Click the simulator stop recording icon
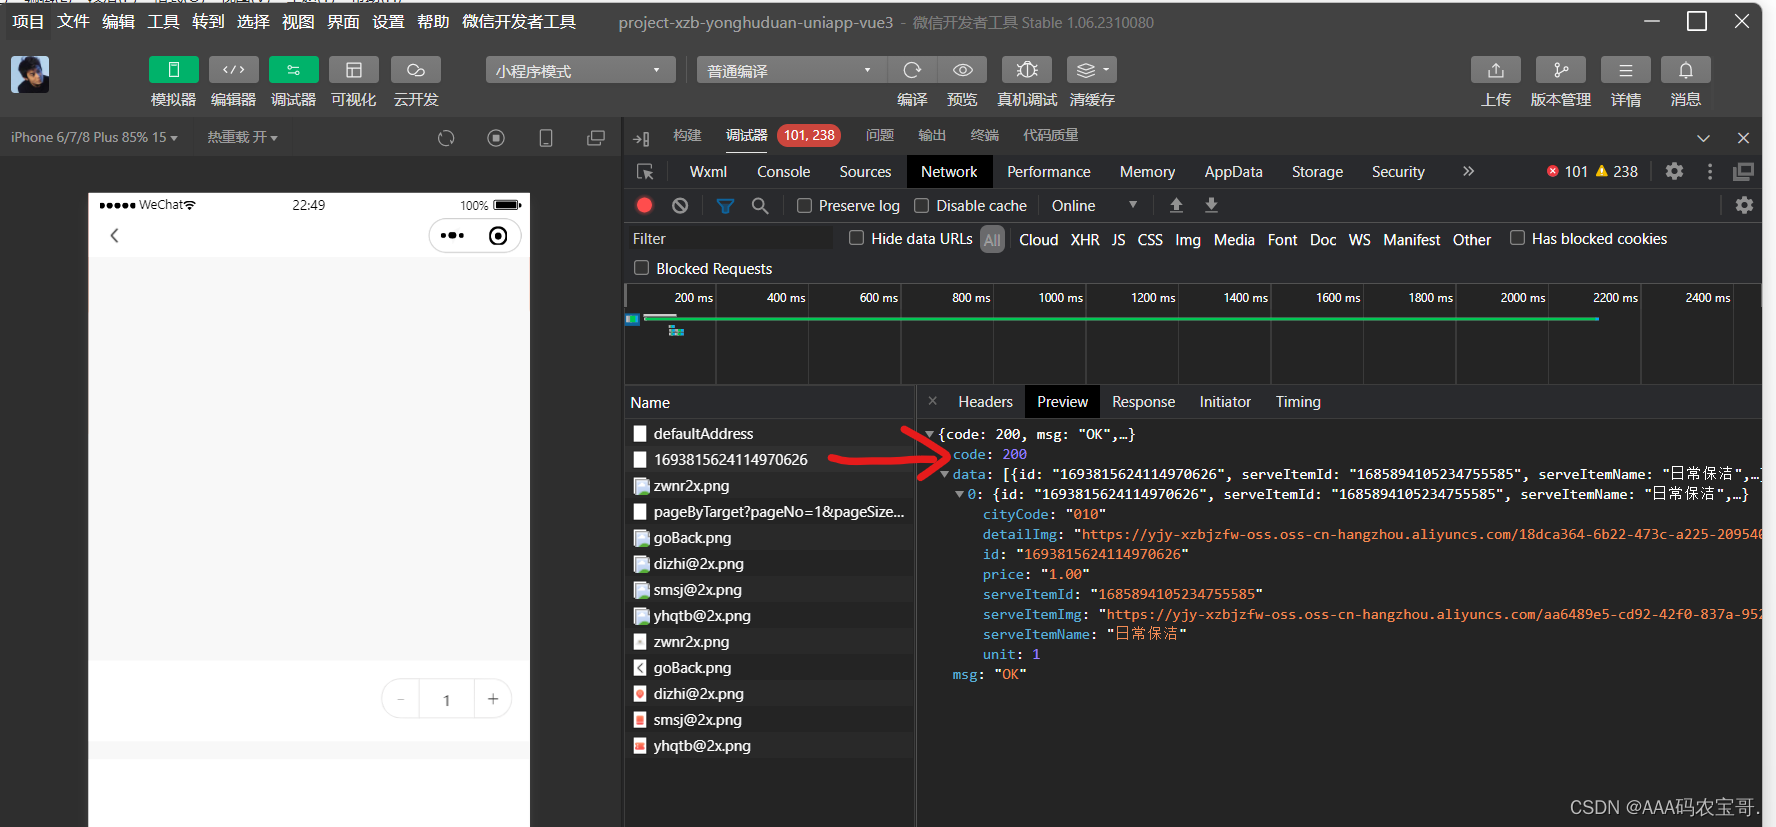 (496, 138)
